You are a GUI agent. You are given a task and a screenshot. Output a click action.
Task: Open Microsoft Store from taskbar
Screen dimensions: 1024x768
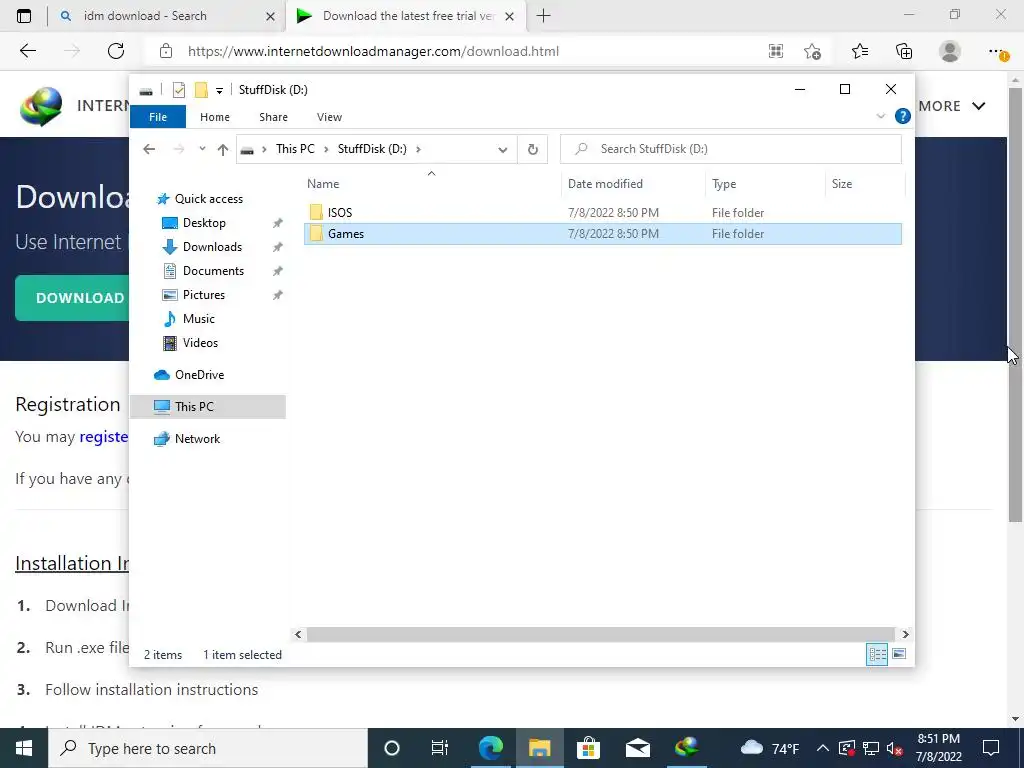pyautogui.click(x=588, y=748)
